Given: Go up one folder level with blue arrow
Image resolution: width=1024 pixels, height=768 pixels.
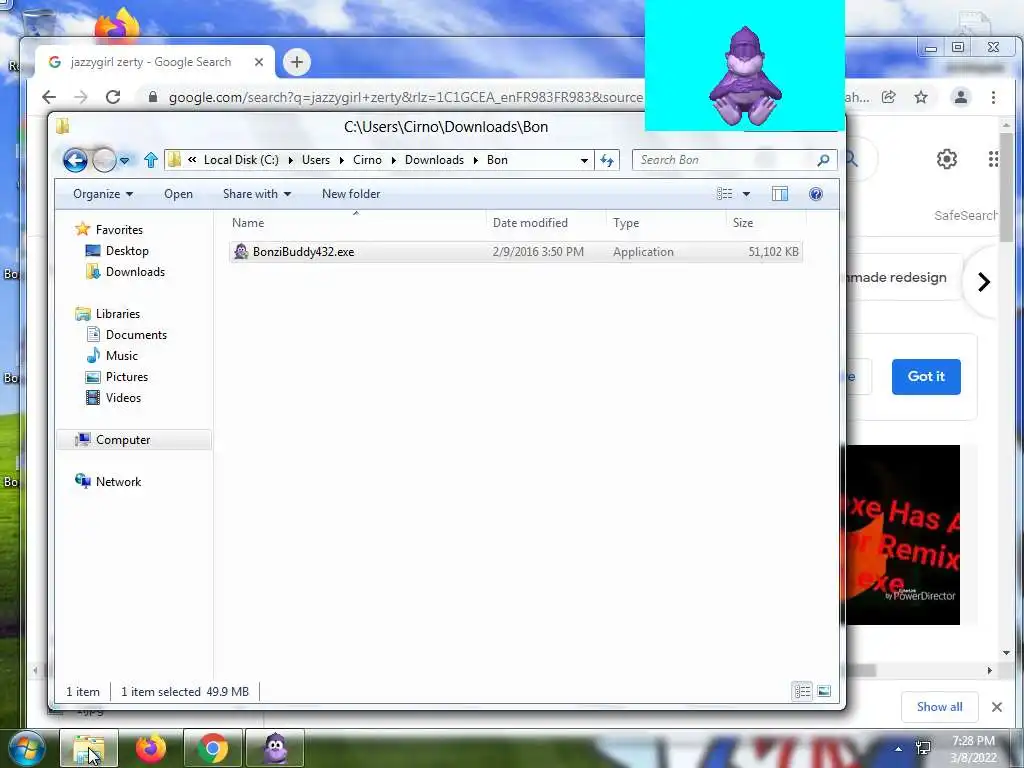Looking at the screenshot, I should click(x=151, y=160).
